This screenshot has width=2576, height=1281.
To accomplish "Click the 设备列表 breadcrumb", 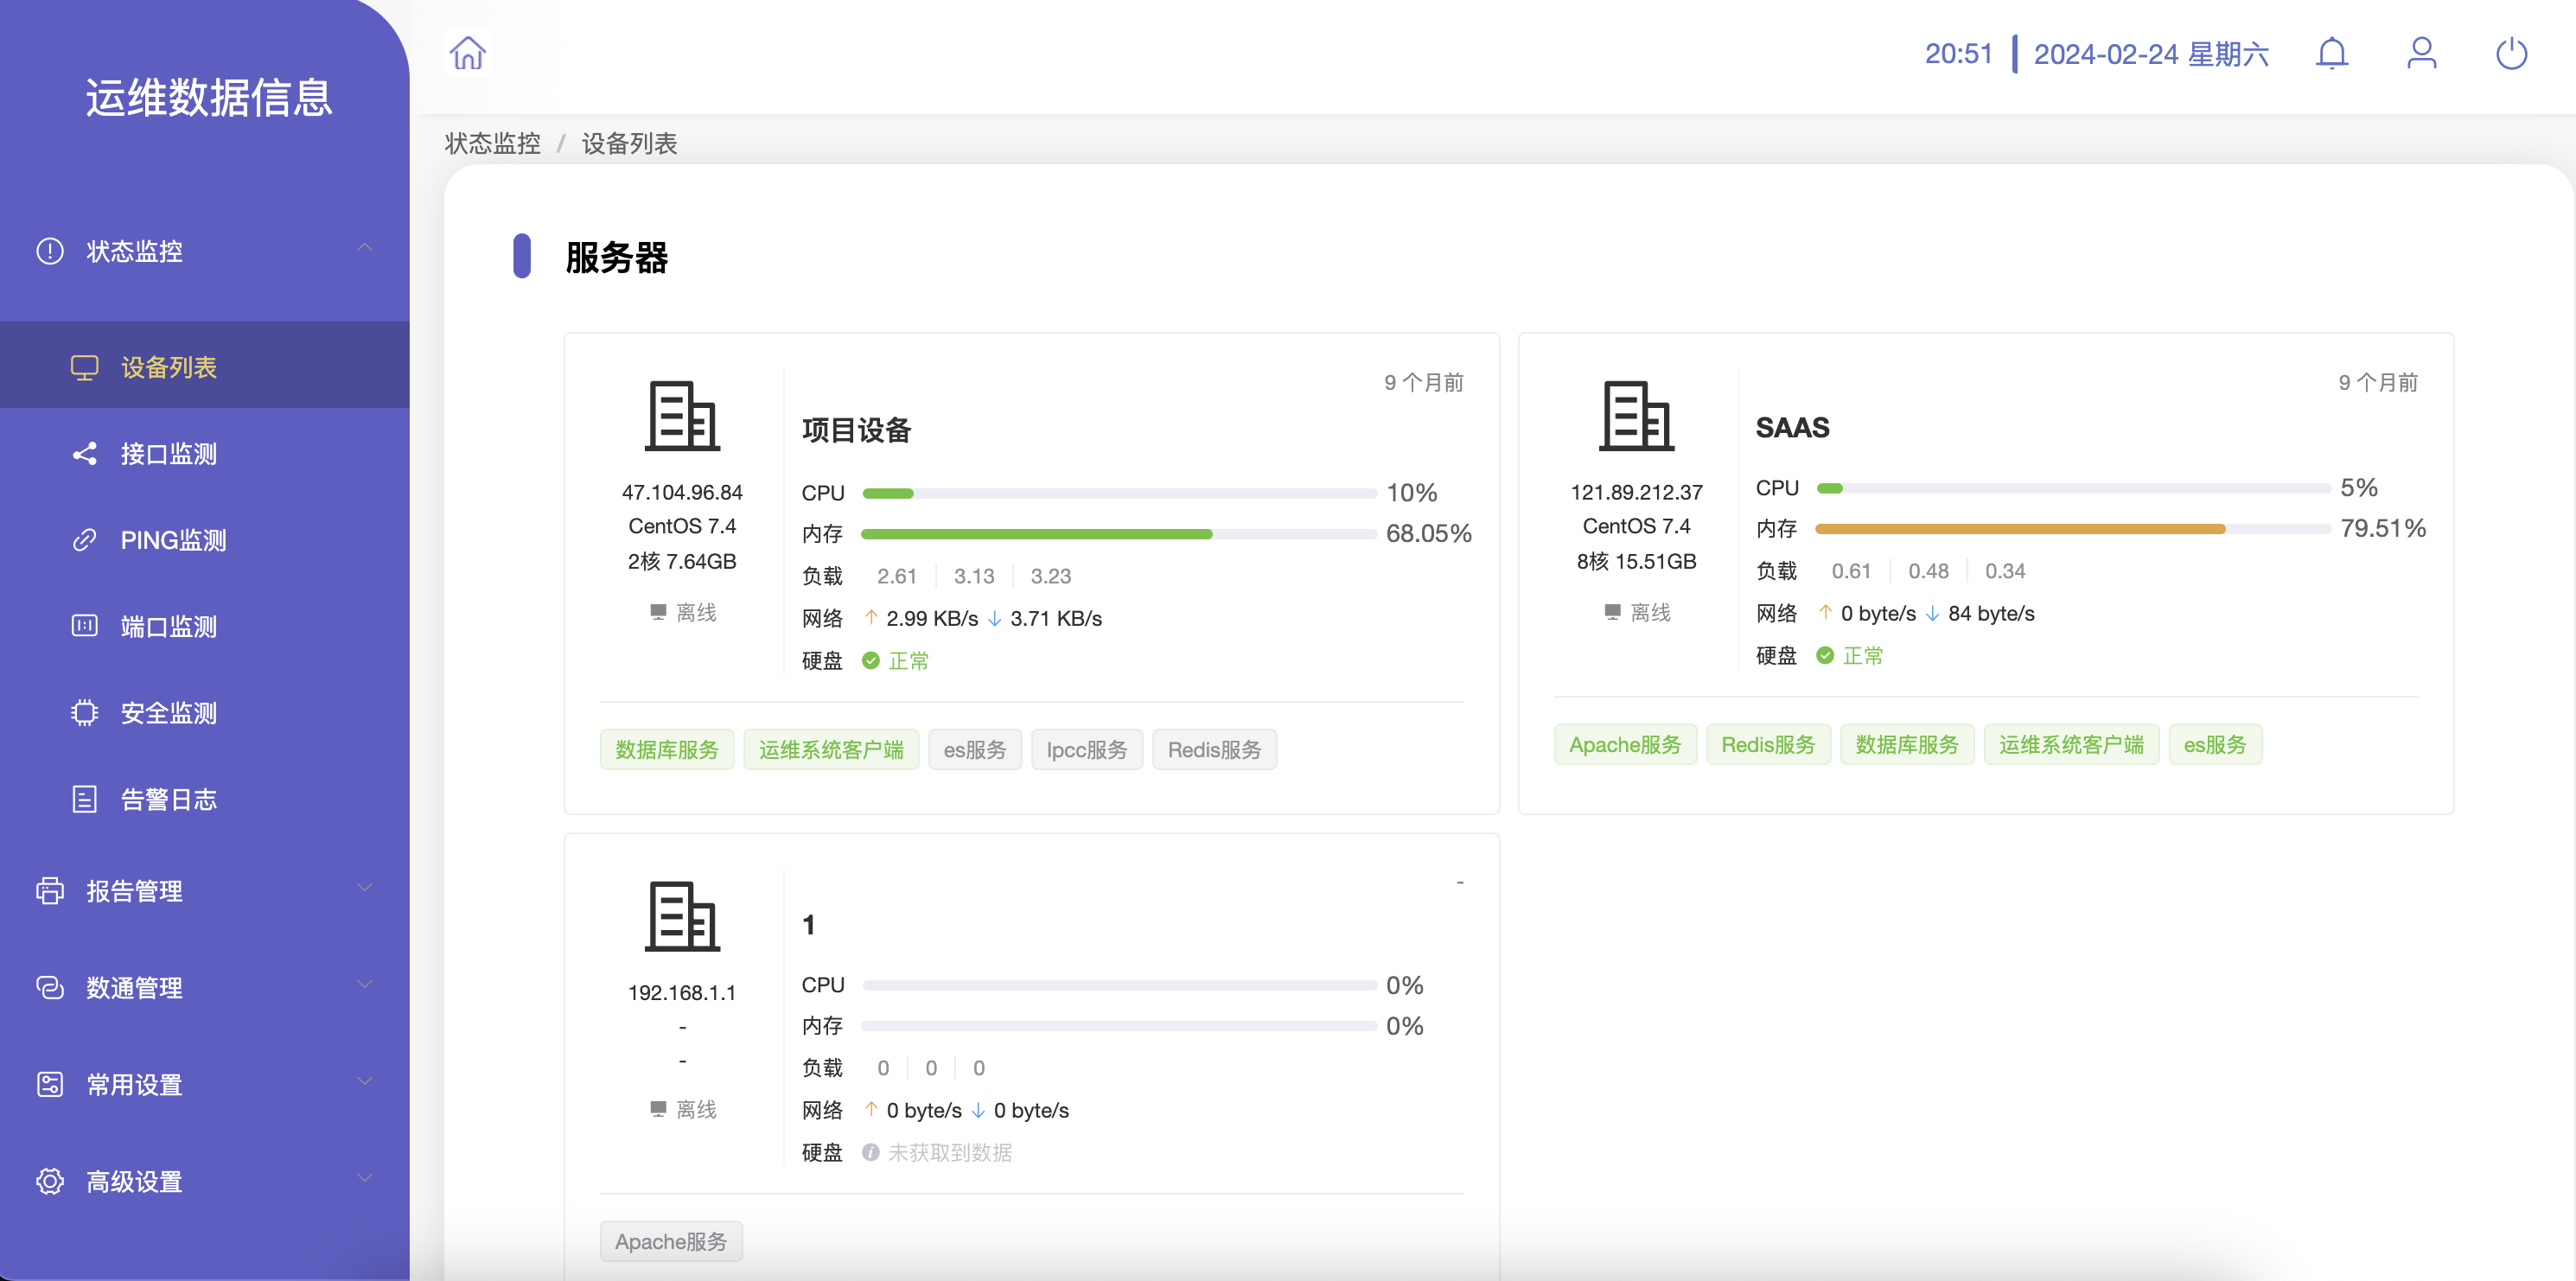I will (629, 143).
